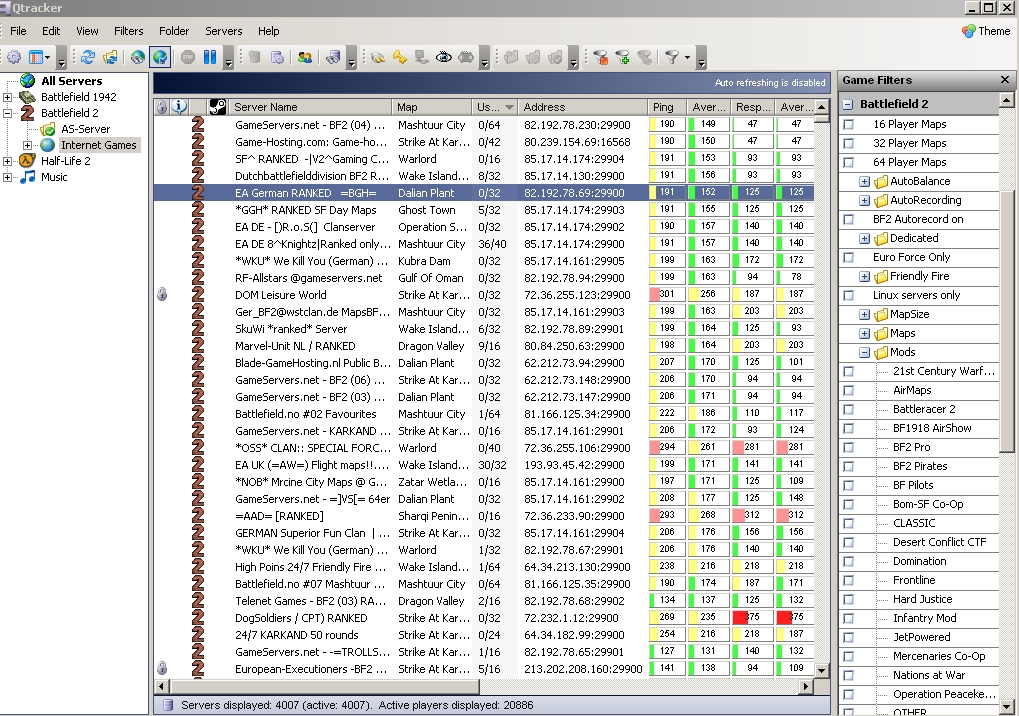Open the Filters menu
The width and height of the screenshot is (1019, 716).
(129, 31)
